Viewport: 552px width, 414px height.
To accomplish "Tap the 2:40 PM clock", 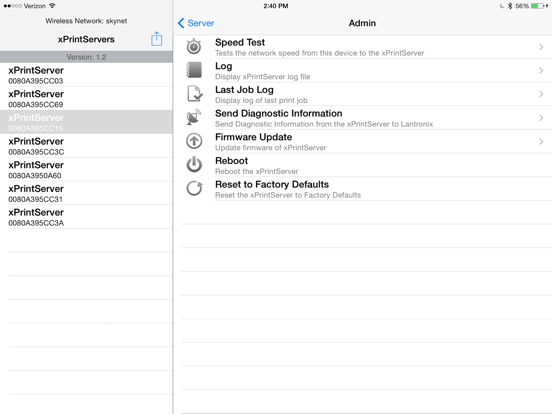I will (276, 6).
